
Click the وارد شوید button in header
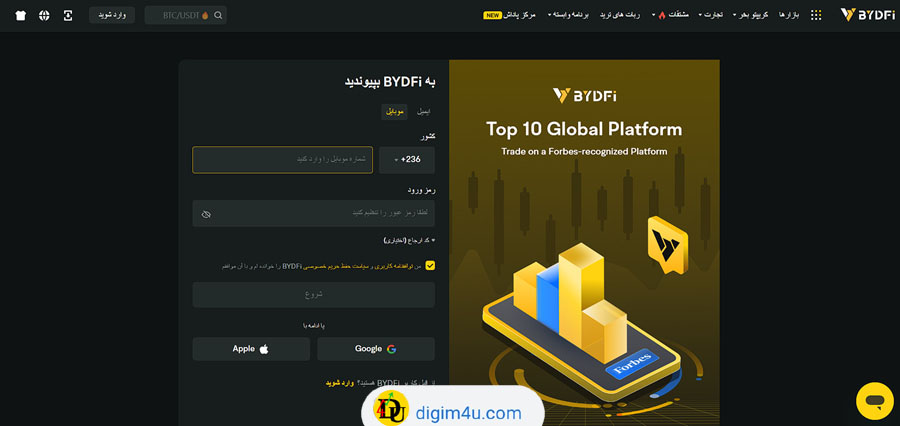point(112,16)
